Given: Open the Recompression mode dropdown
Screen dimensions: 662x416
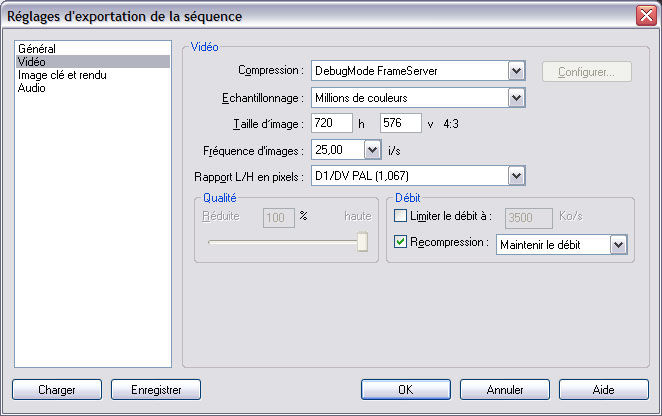Looking at the screenshot, I should coord(619,245).
